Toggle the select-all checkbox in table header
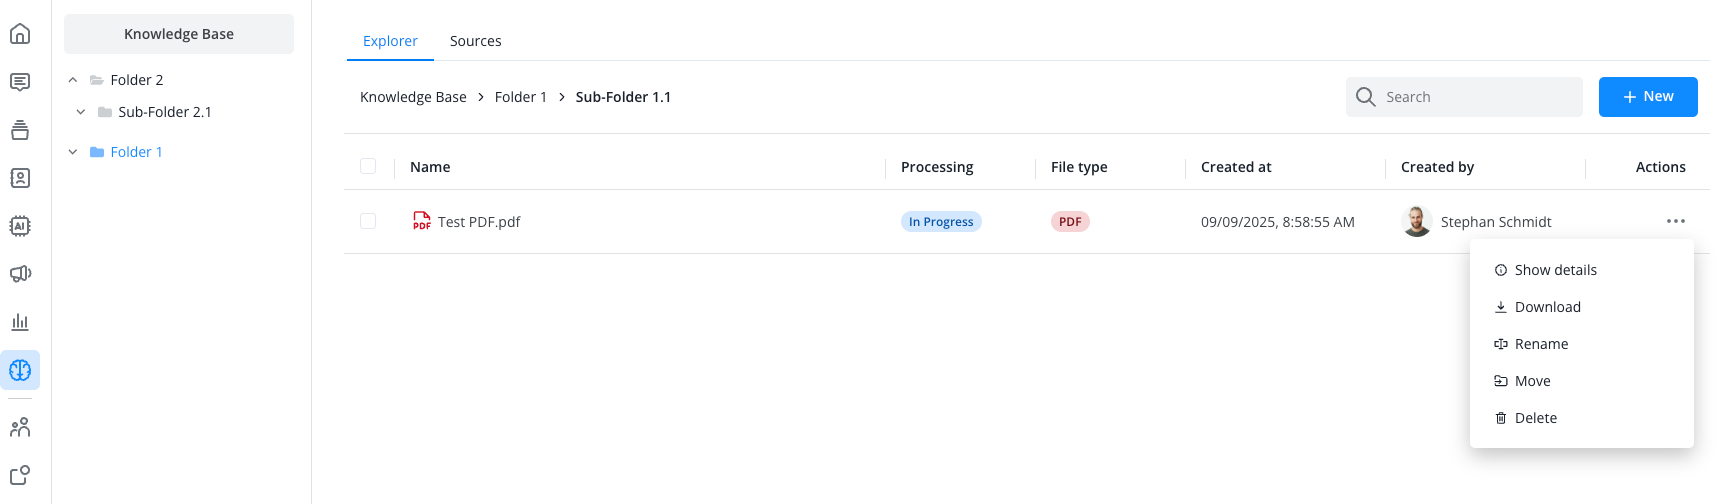Screen dimensions: 1718x504 tap(368, 166)
